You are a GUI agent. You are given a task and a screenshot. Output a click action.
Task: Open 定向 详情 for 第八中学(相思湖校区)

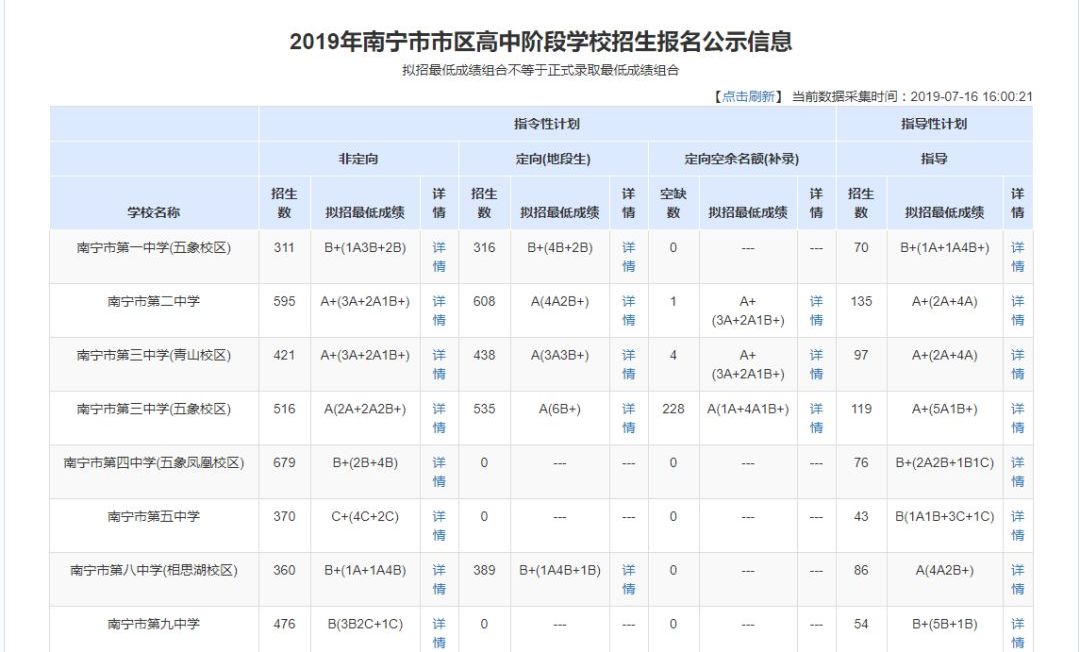click(x=628, y=579)
